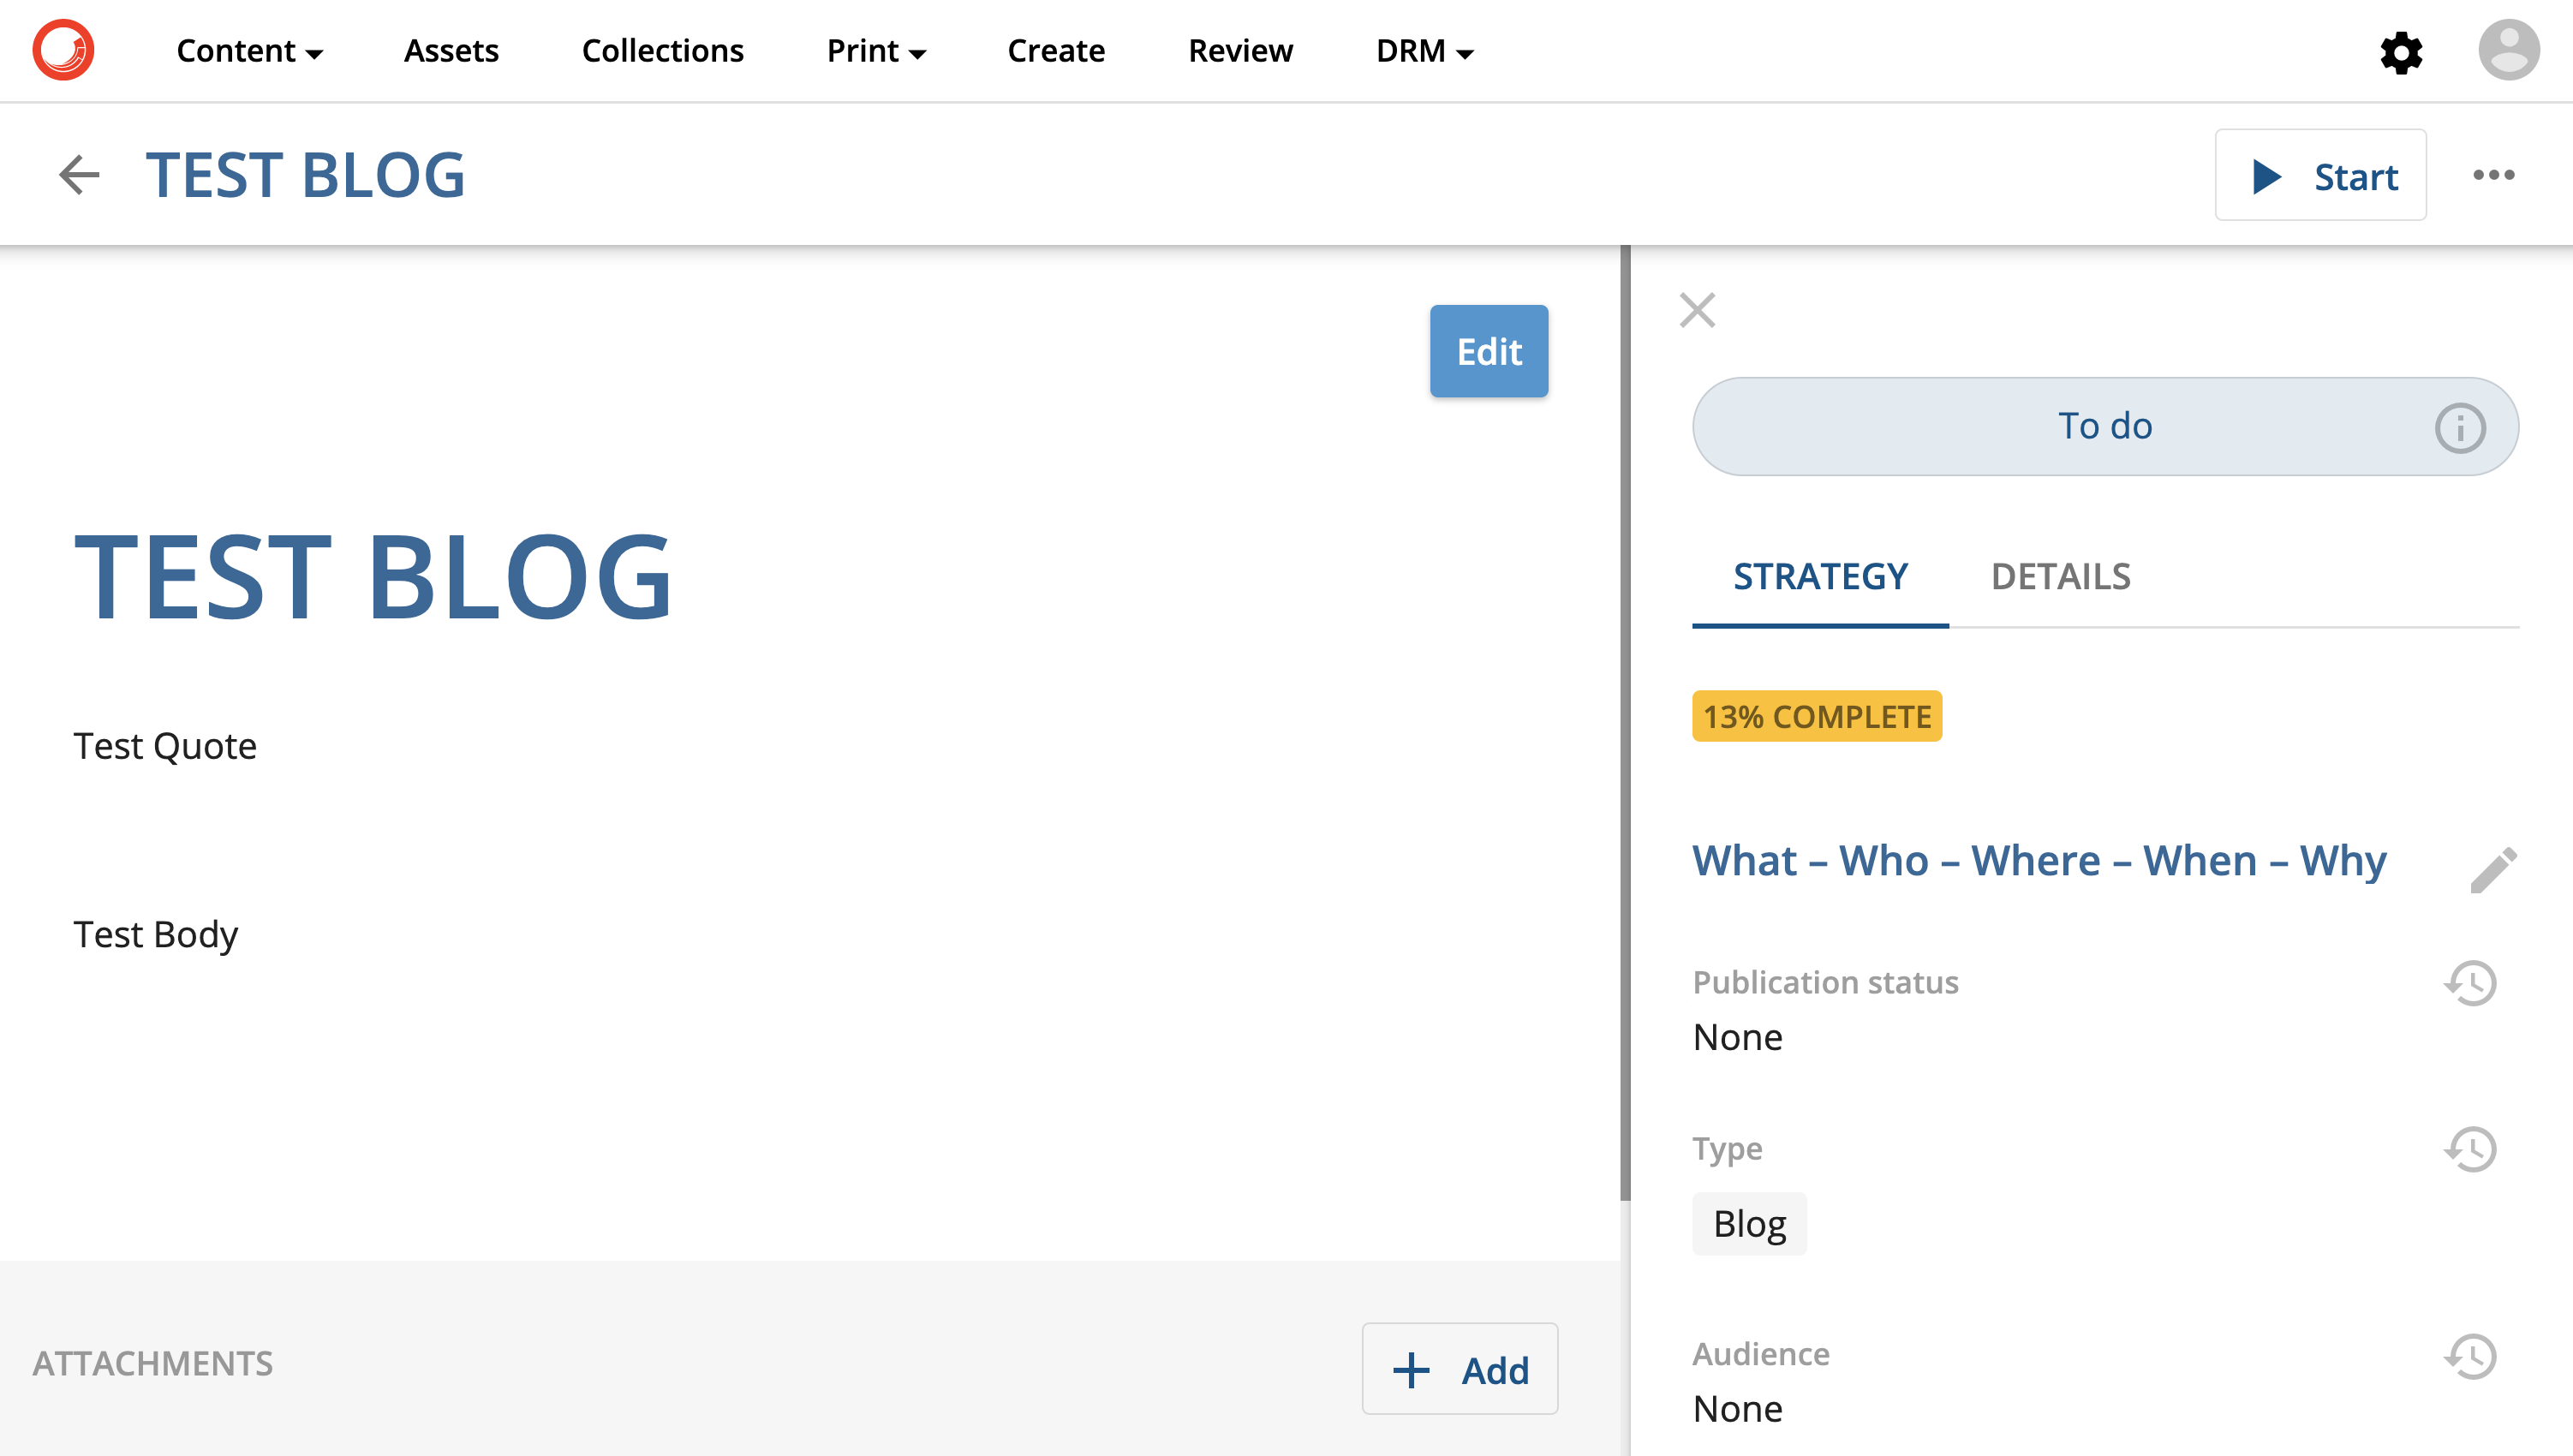Click the info icon in To do status
The width and height of the screenshot is (2573, 1456).
2459,428
